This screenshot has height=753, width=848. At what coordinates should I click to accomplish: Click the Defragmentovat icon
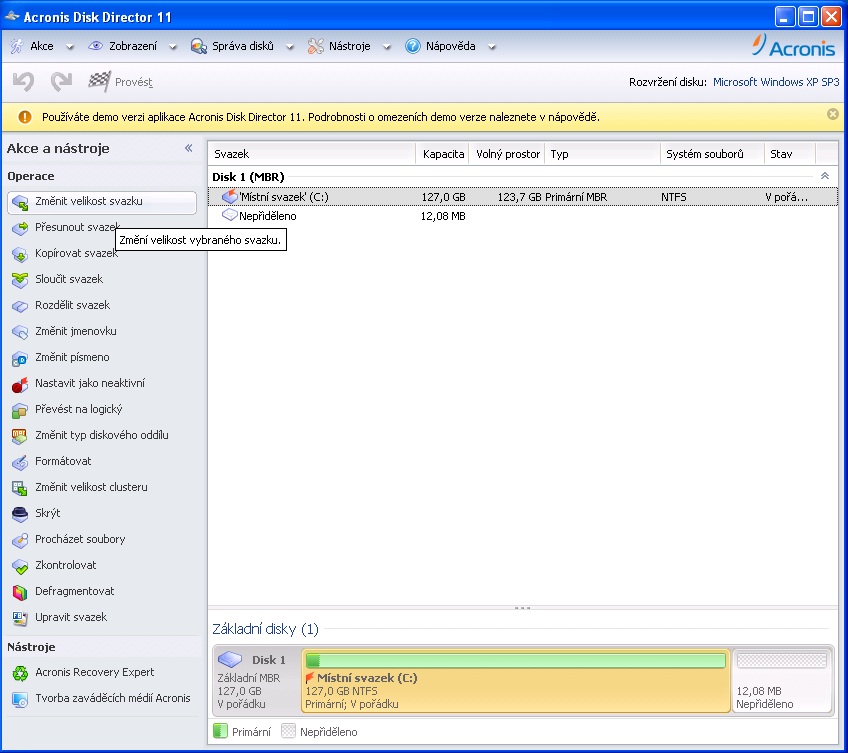20,592
